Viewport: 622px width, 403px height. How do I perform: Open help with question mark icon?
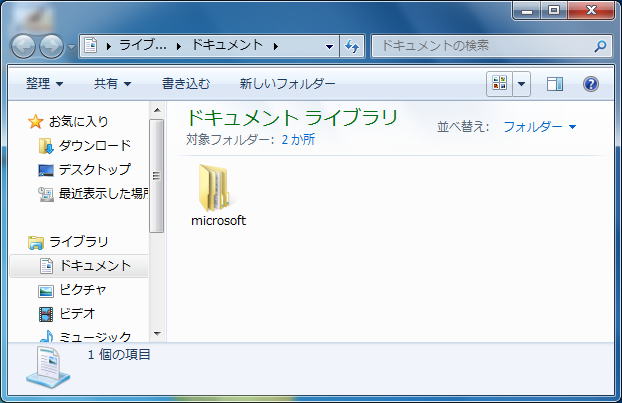pos(591,84)
